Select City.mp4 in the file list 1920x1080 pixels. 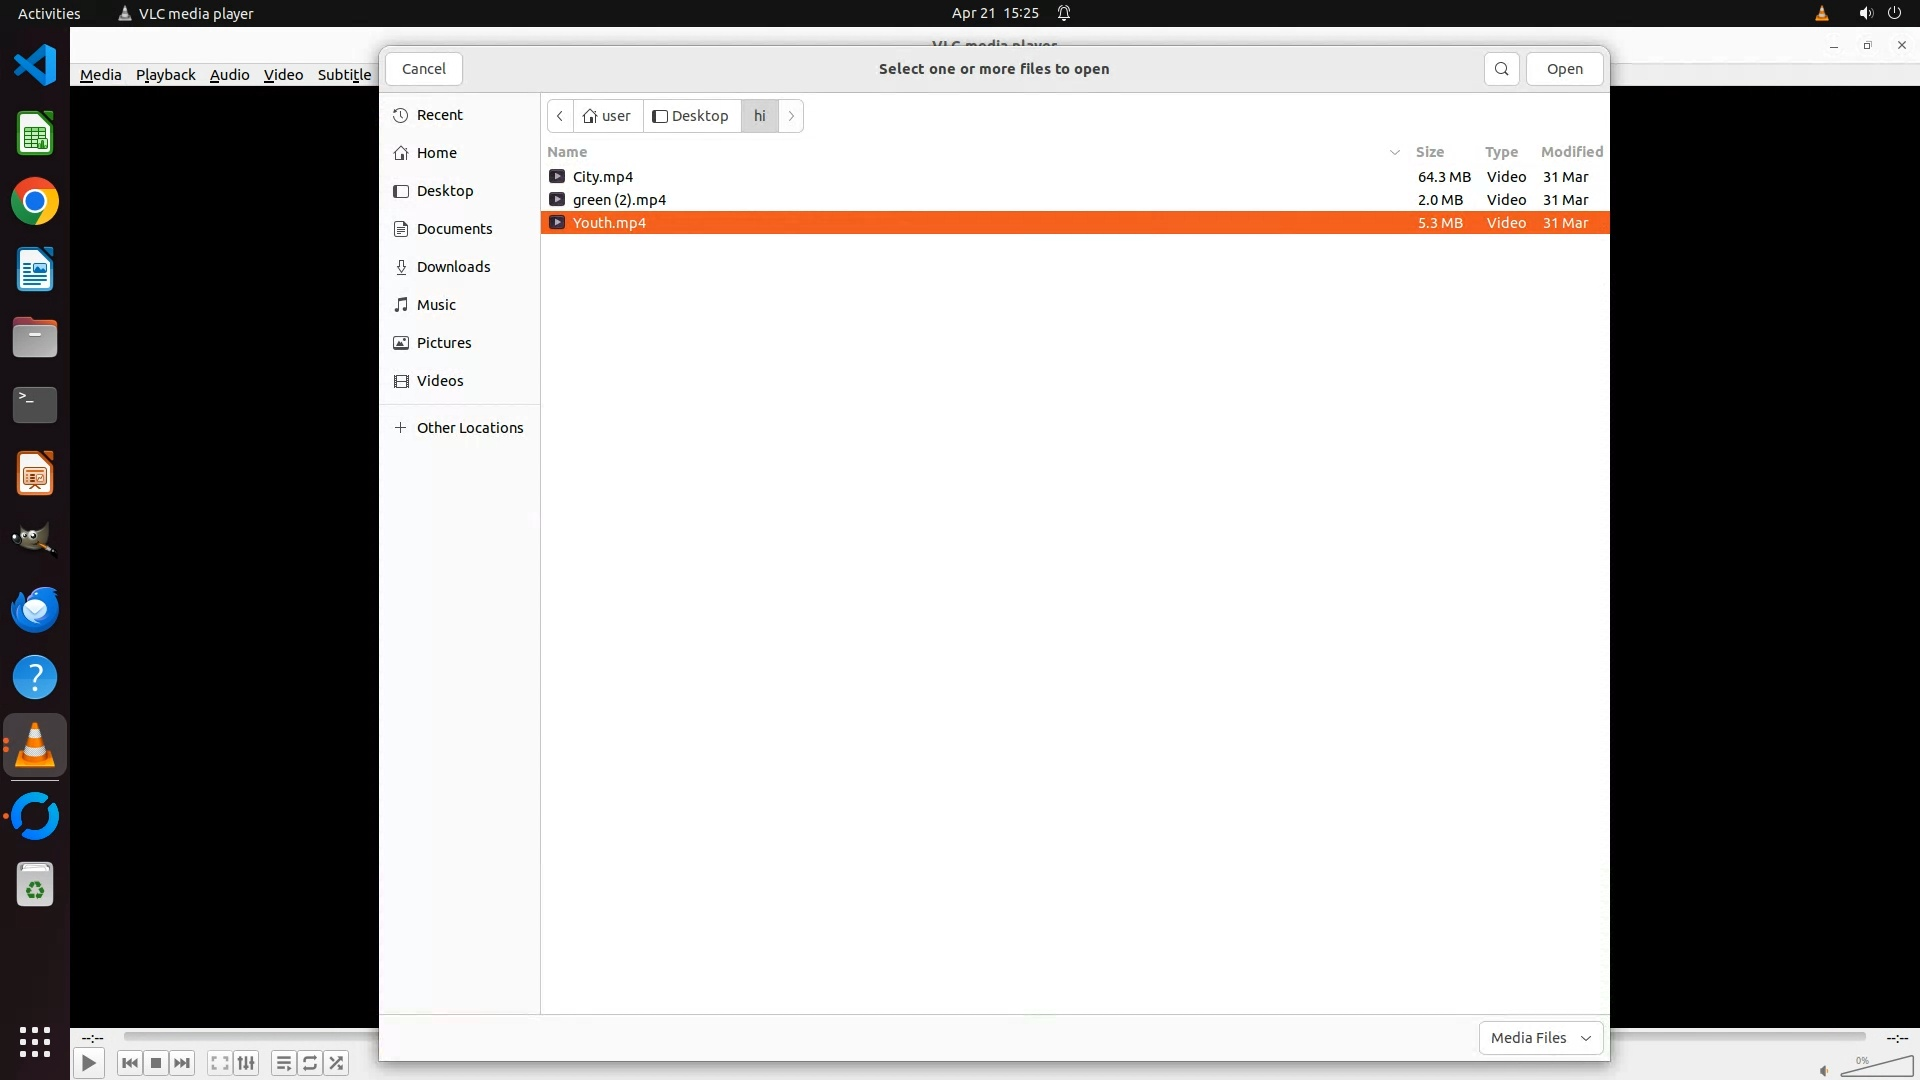tap(603, 177)
